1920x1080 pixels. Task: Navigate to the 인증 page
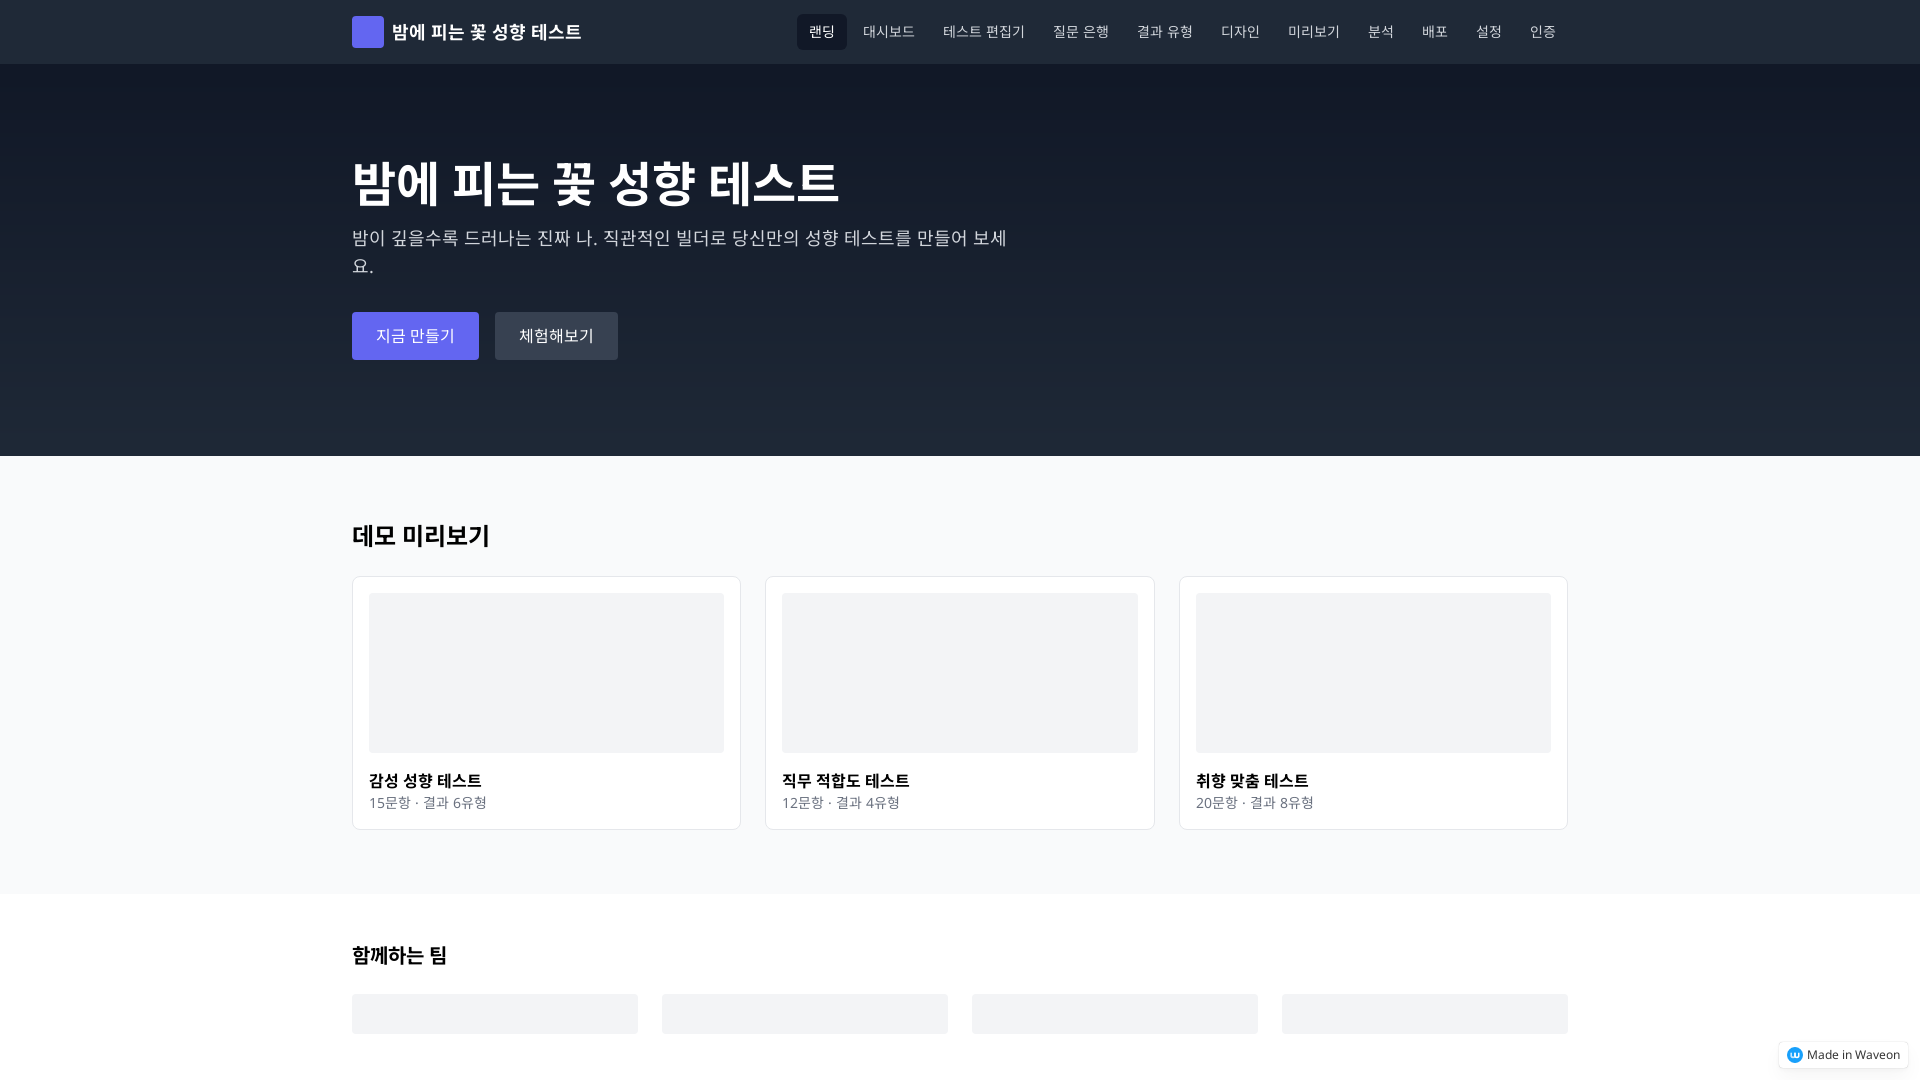tap(1543, 31)
